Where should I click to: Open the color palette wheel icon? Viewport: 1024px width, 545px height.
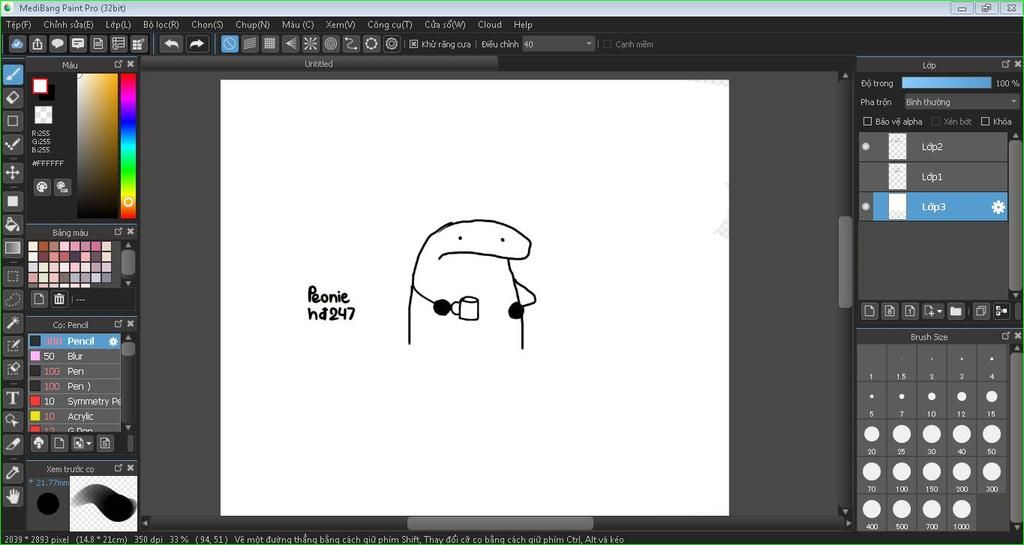pos(42,187)
